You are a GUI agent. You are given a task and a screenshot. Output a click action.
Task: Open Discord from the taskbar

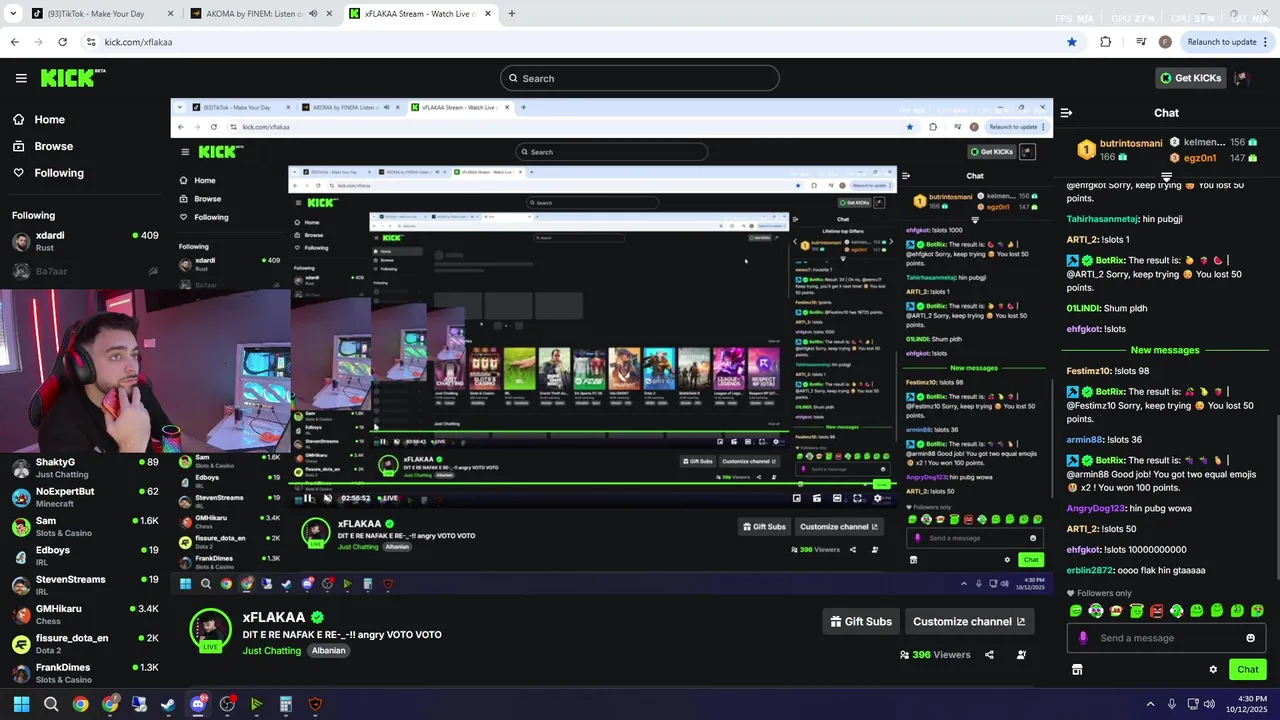coord(198,704)
